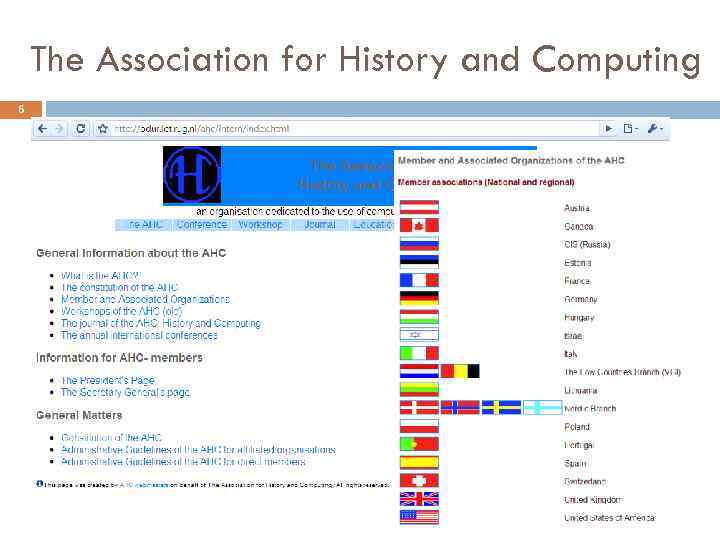Image resolution: width=720 pixels, height=540 pixels.
Task: Click the Nordic Branch label
Action: (590, 409)
